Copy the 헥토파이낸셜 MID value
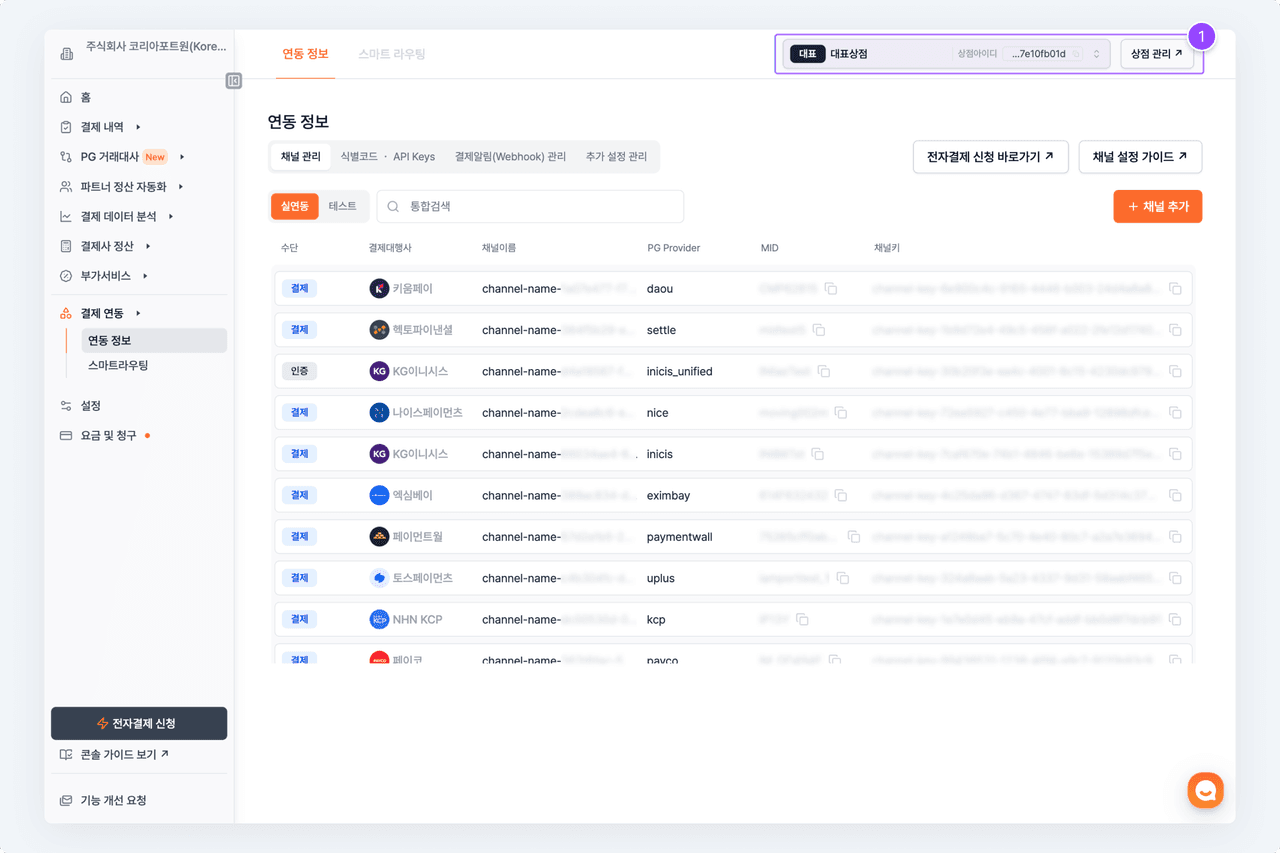The width and height of the screenshot is (1280, 853). 819,330
